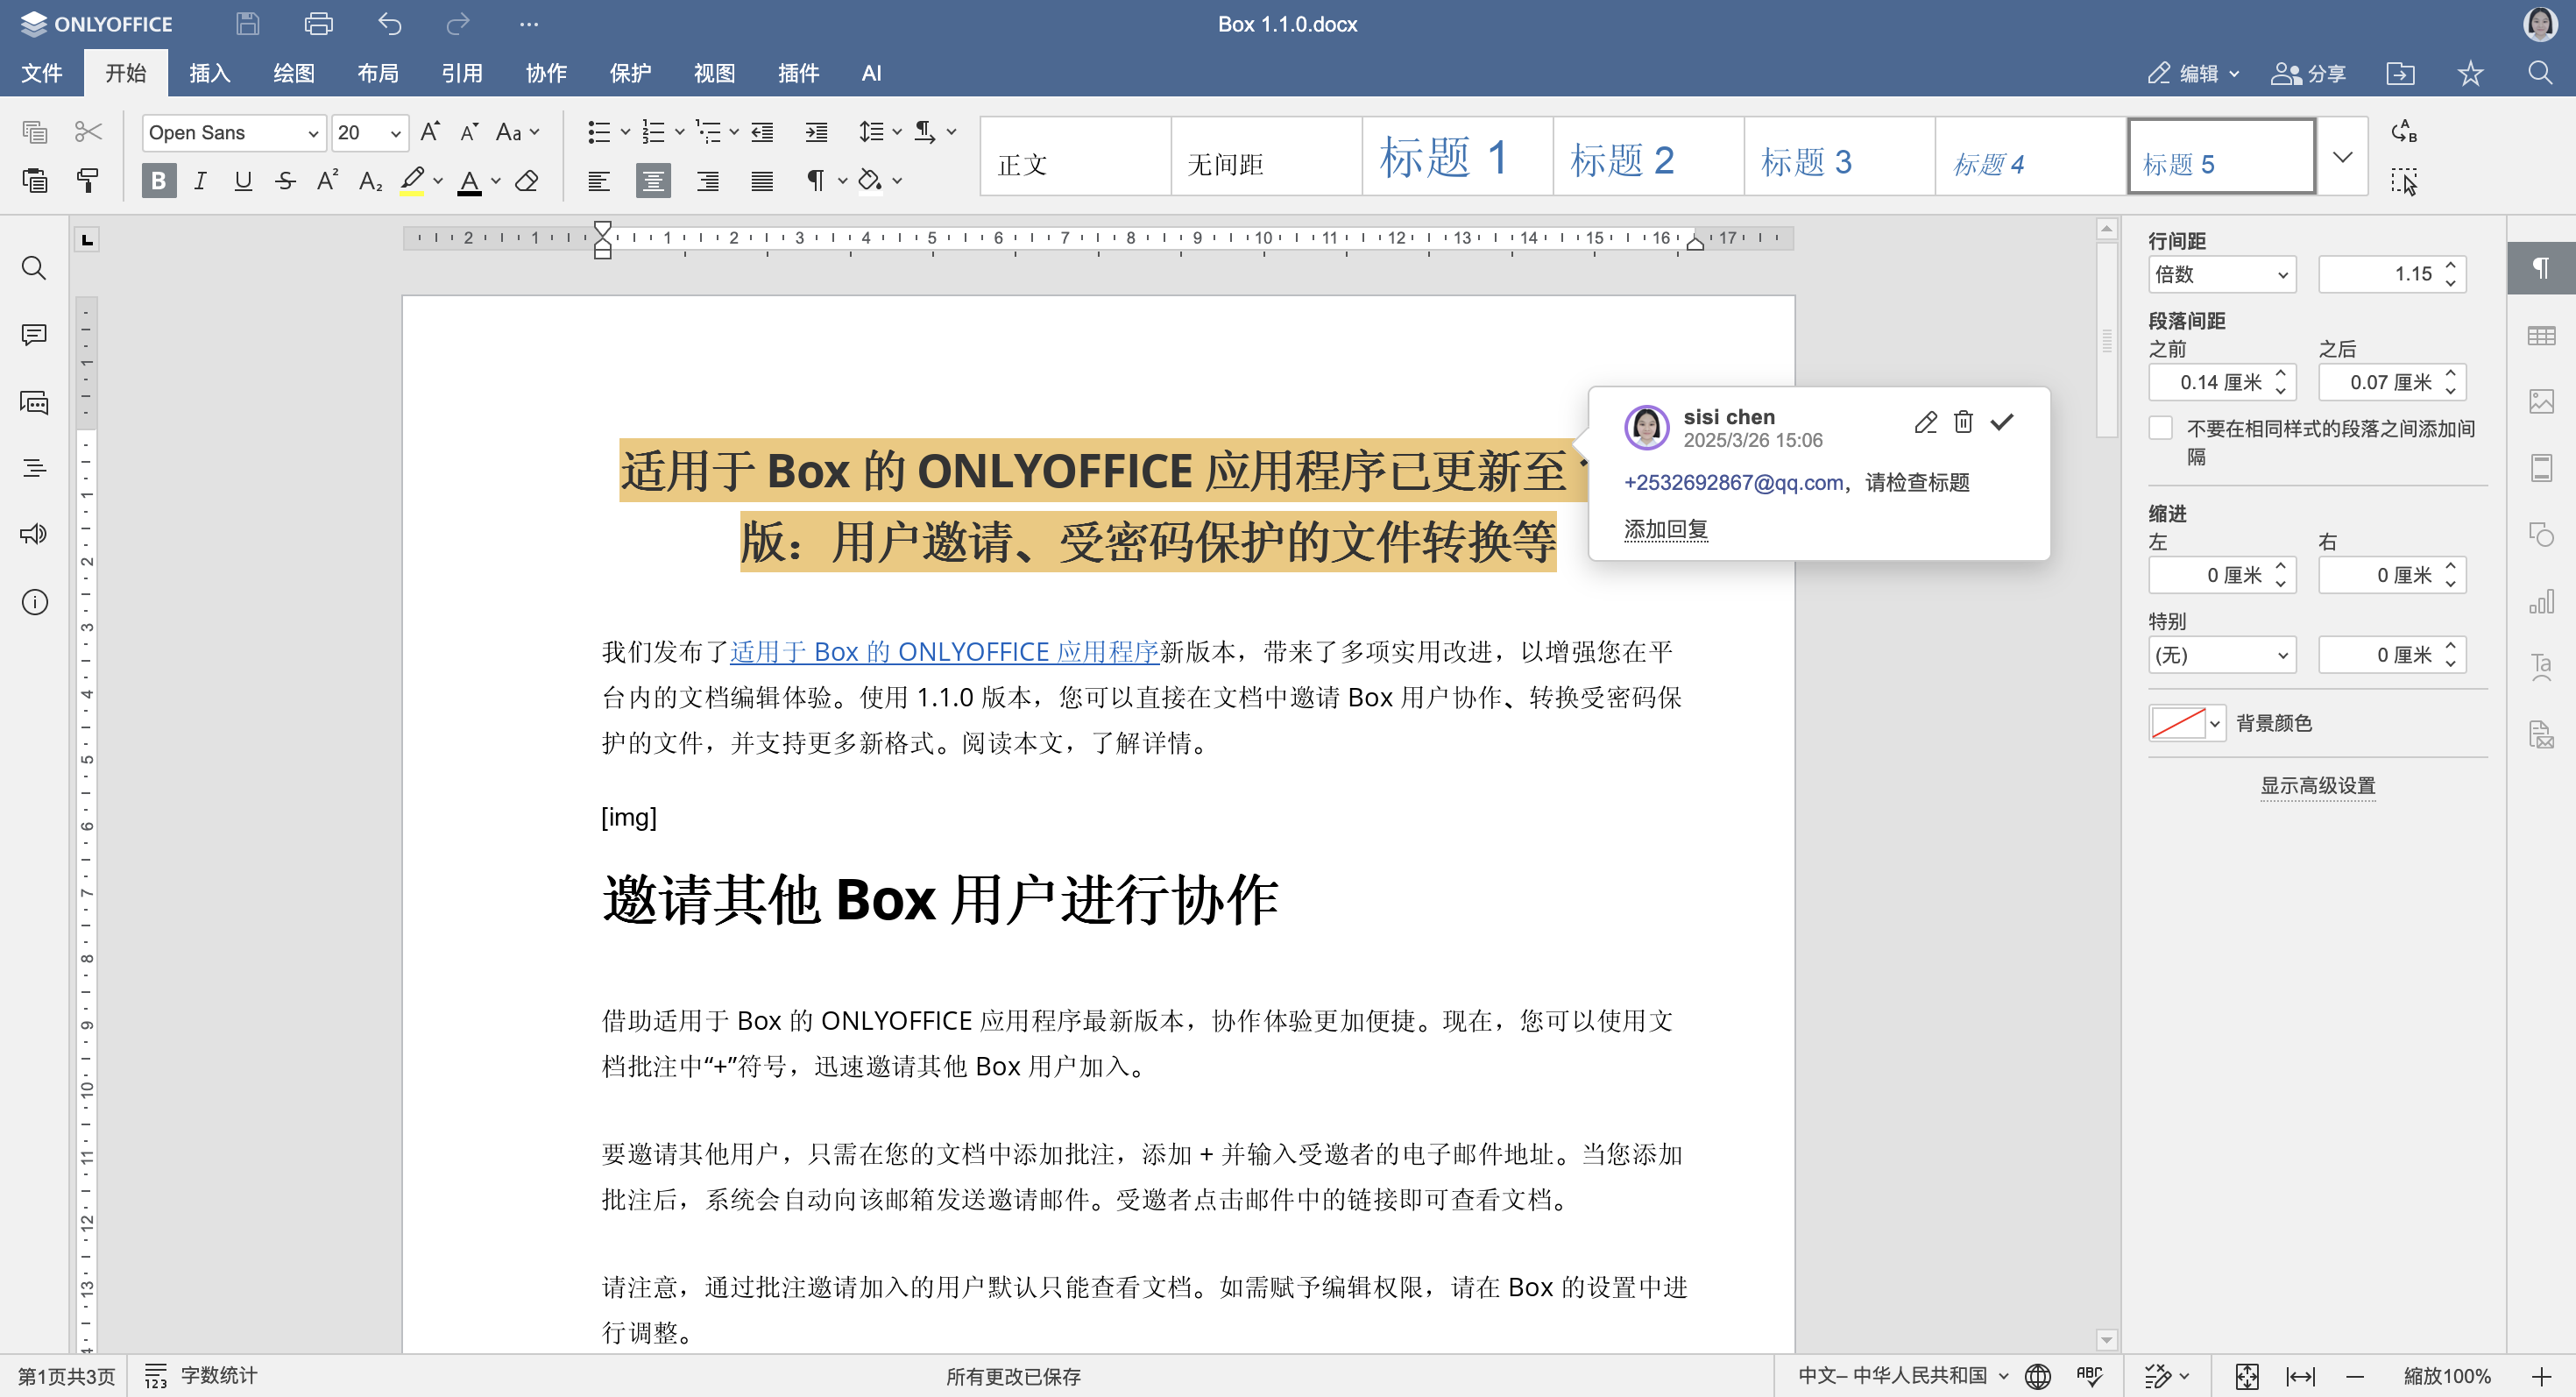This screenshot has width=2576, height=1397.
Task: Open the comments panel in left sidebar
Action: click(34, 335)
